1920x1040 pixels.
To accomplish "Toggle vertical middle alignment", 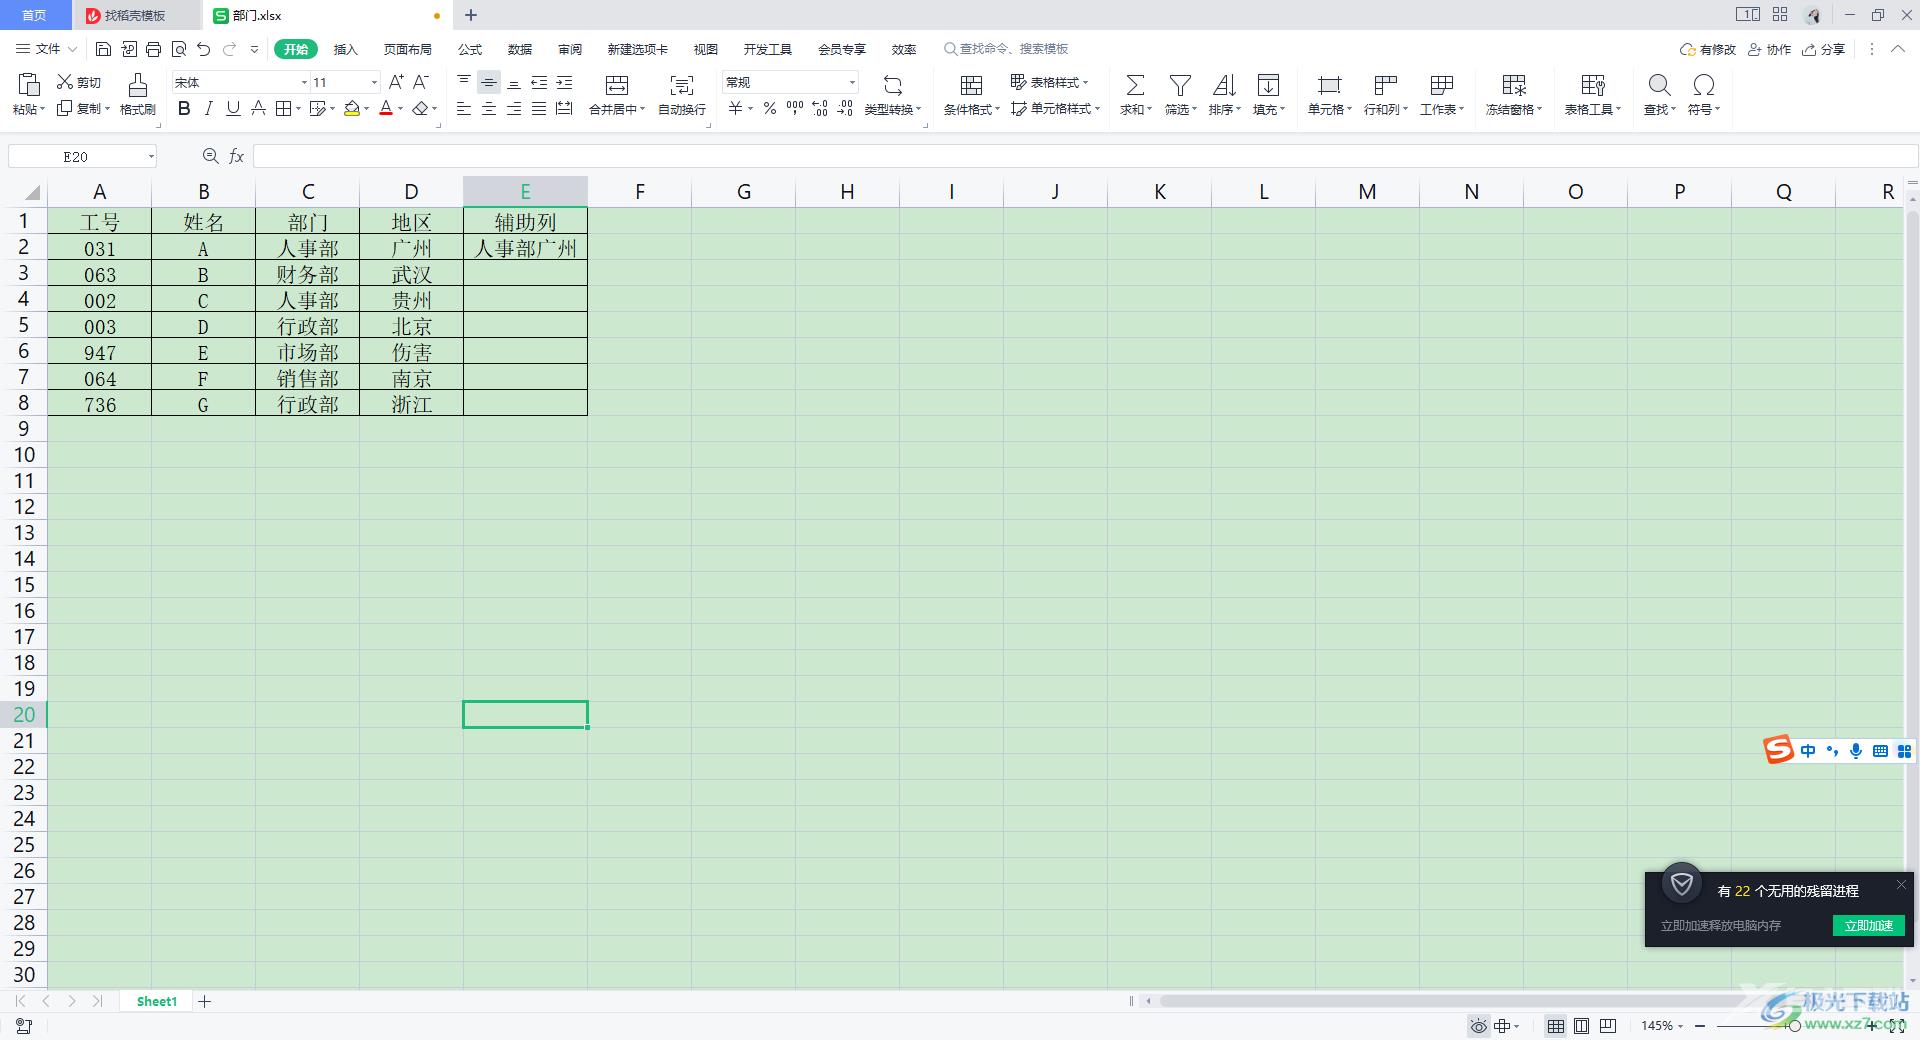I will click(x=489, y=82).
